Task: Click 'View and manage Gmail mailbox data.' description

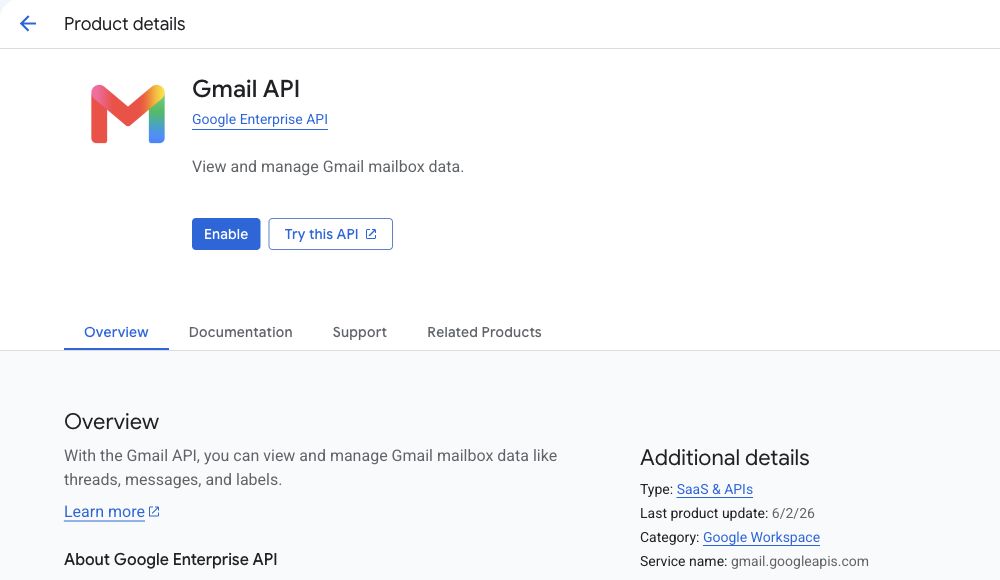Action: click(328, 167)
